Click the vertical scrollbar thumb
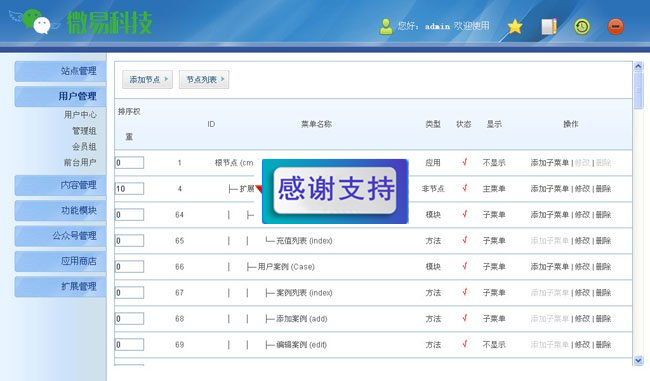Image resolution: width=650 pixels, height=381 pixels. point(638,90)
